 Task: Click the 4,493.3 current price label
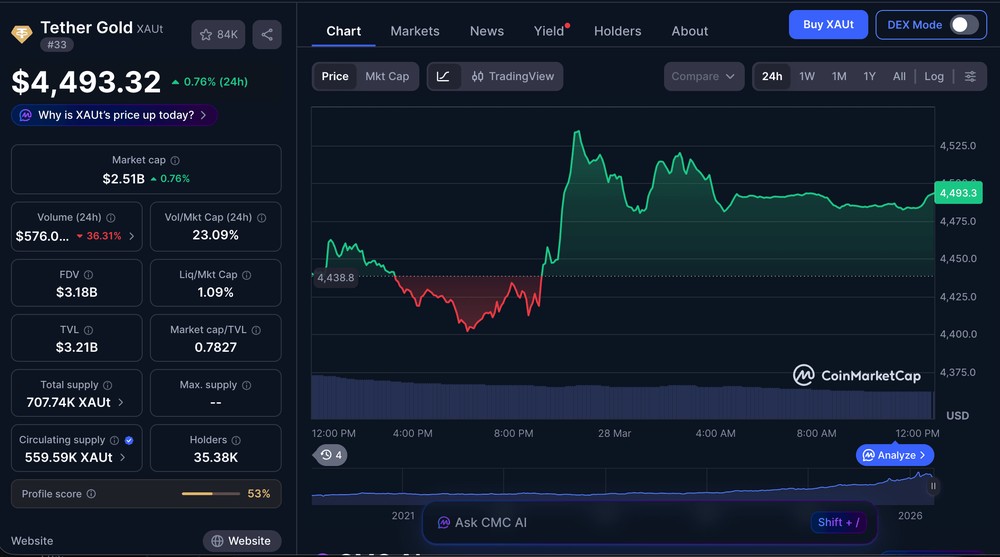958,193
